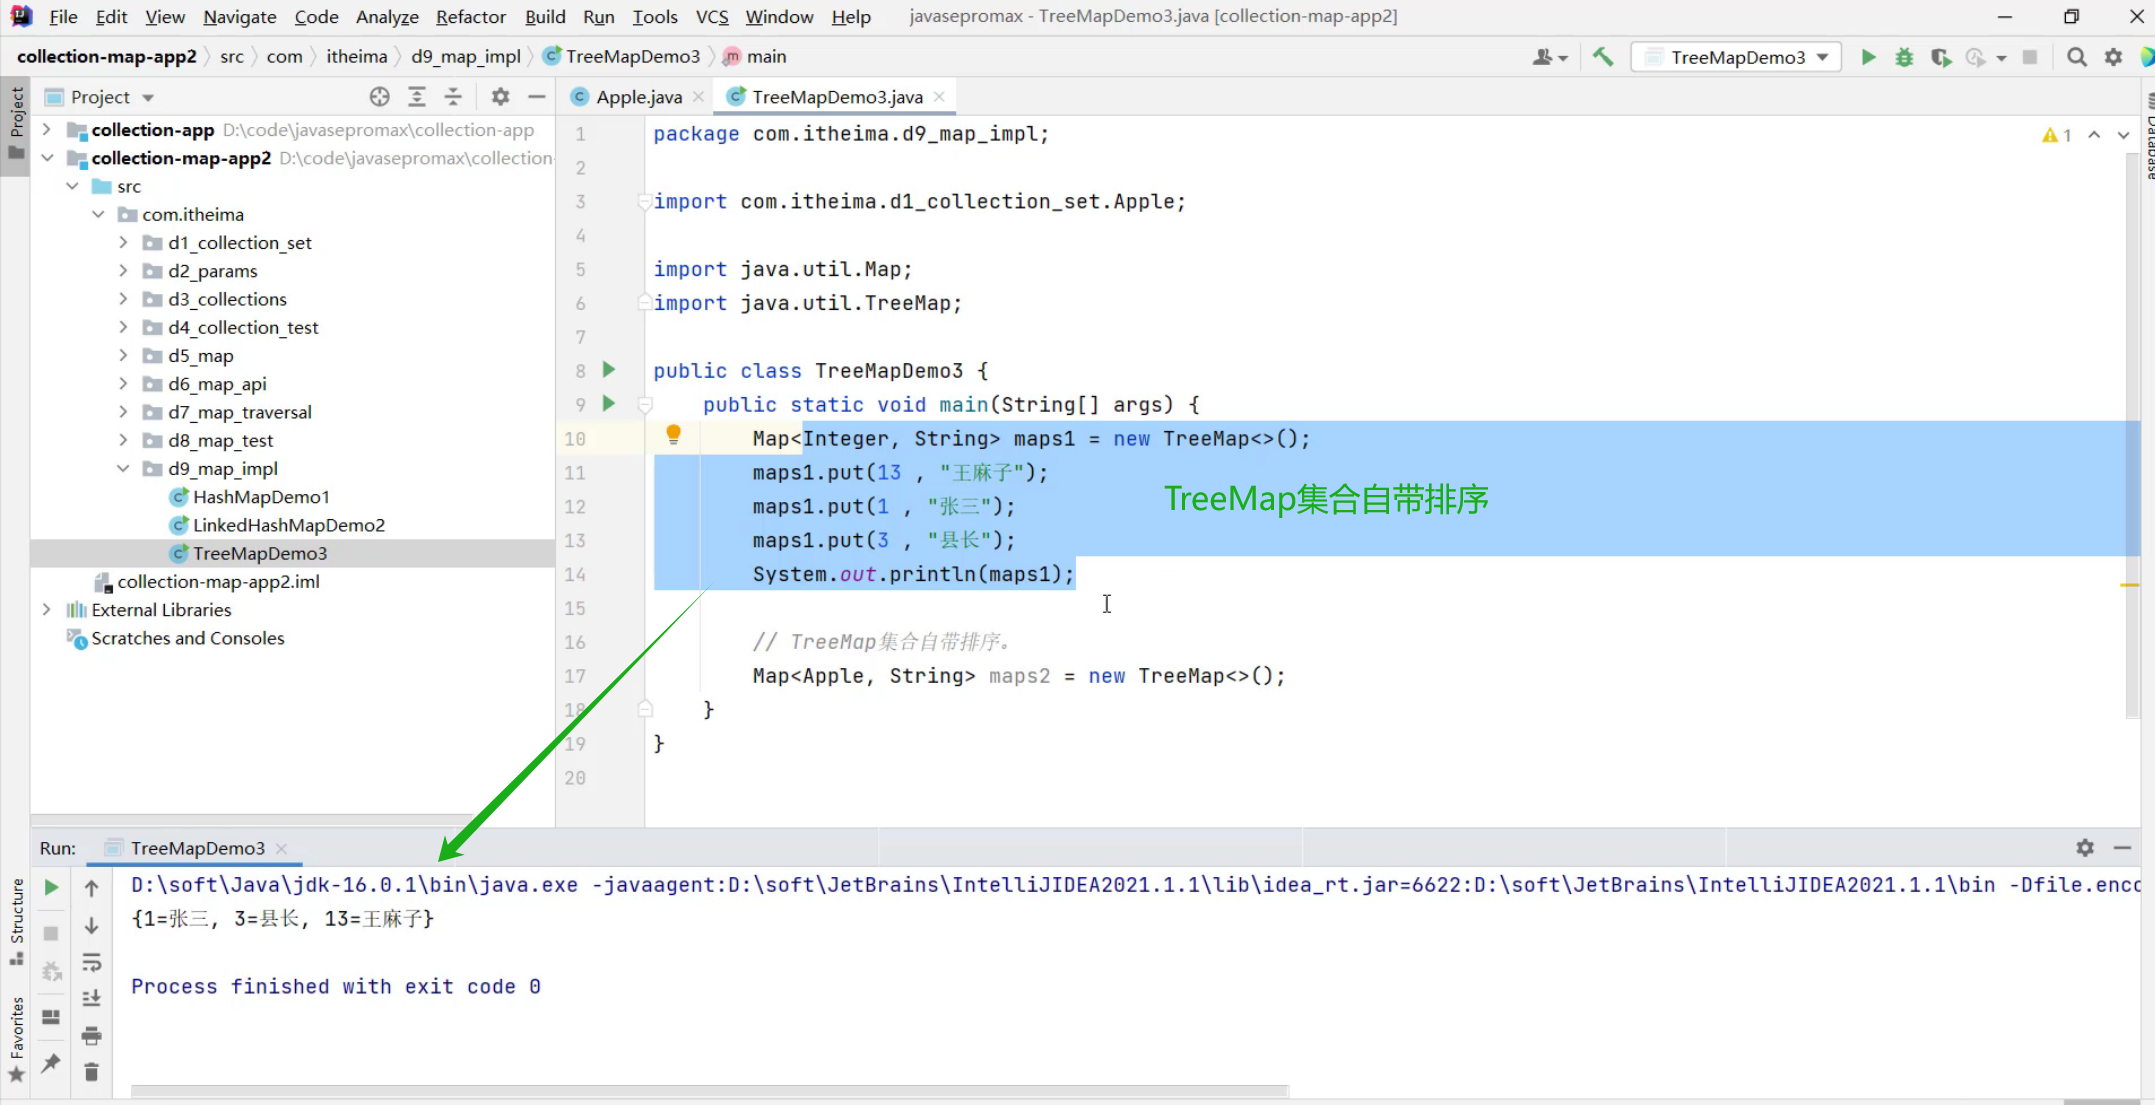Click the gutter run arrow beside main method
Image resolution: width=2155 pixels, height=1105 pixels.
pyautogui.click(x=609, y=404)
